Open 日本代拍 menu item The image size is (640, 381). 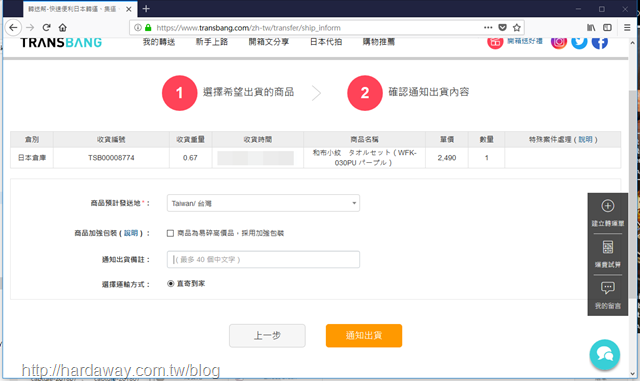coord(326,42)
